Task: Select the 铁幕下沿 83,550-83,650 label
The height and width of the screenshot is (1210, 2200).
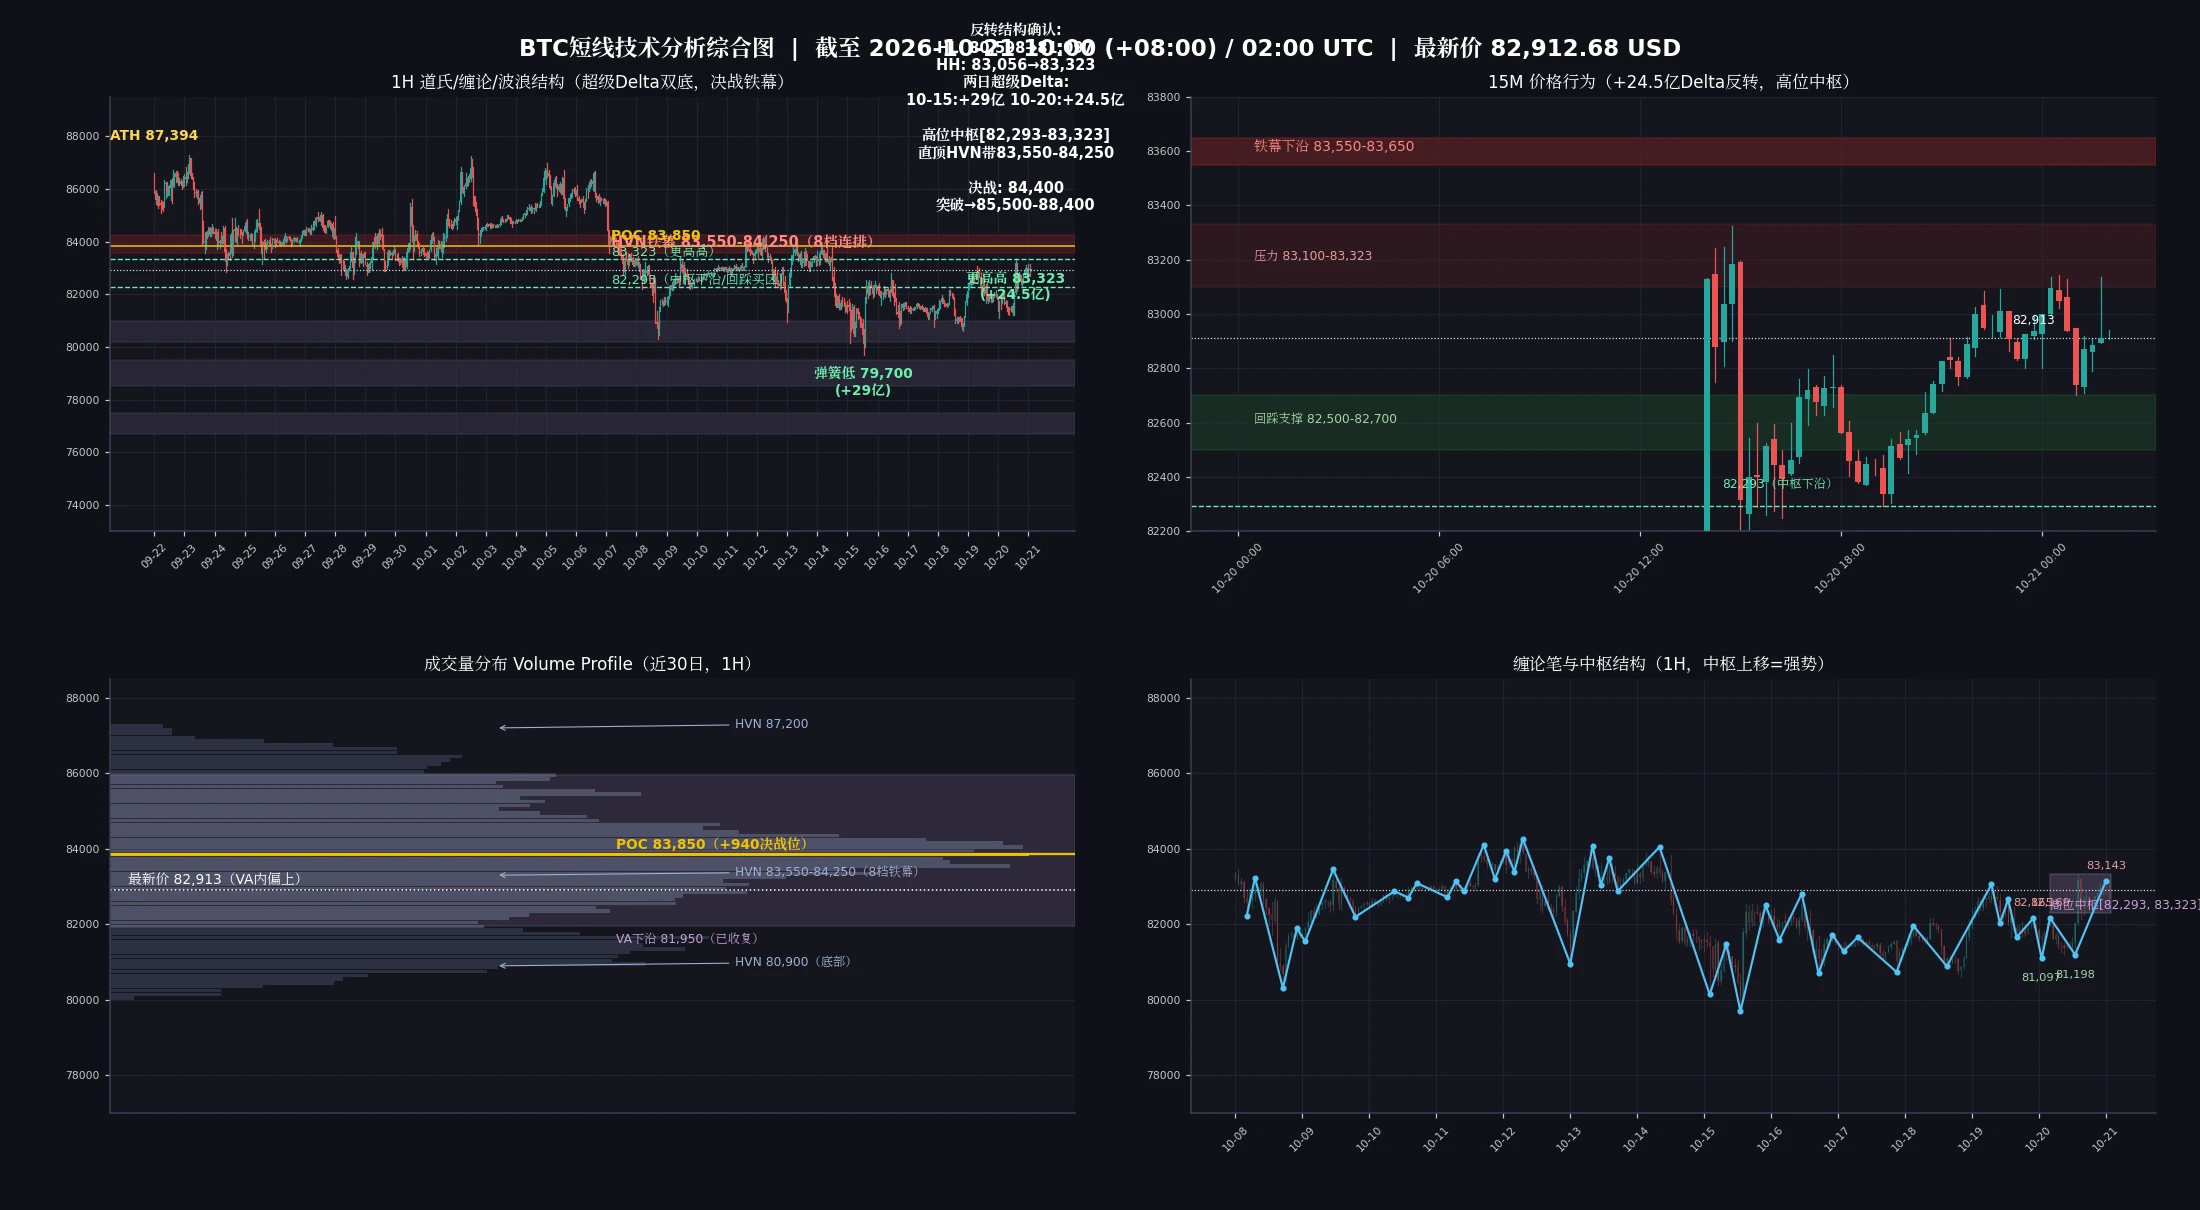Action: click(1334, 146)
